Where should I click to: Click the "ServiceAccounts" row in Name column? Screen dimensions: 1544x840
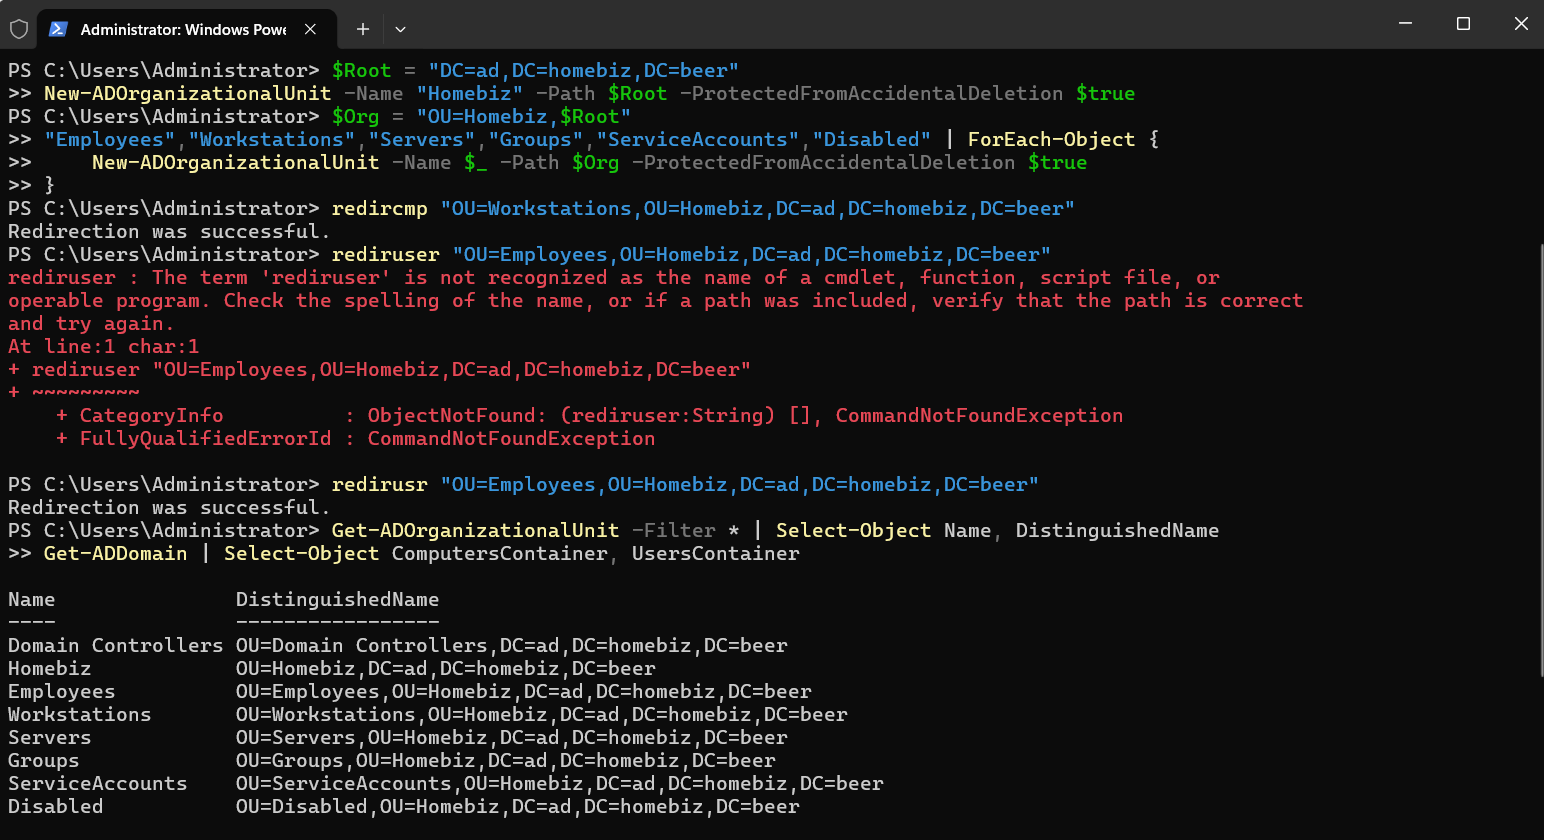click(x=98, y=783)
